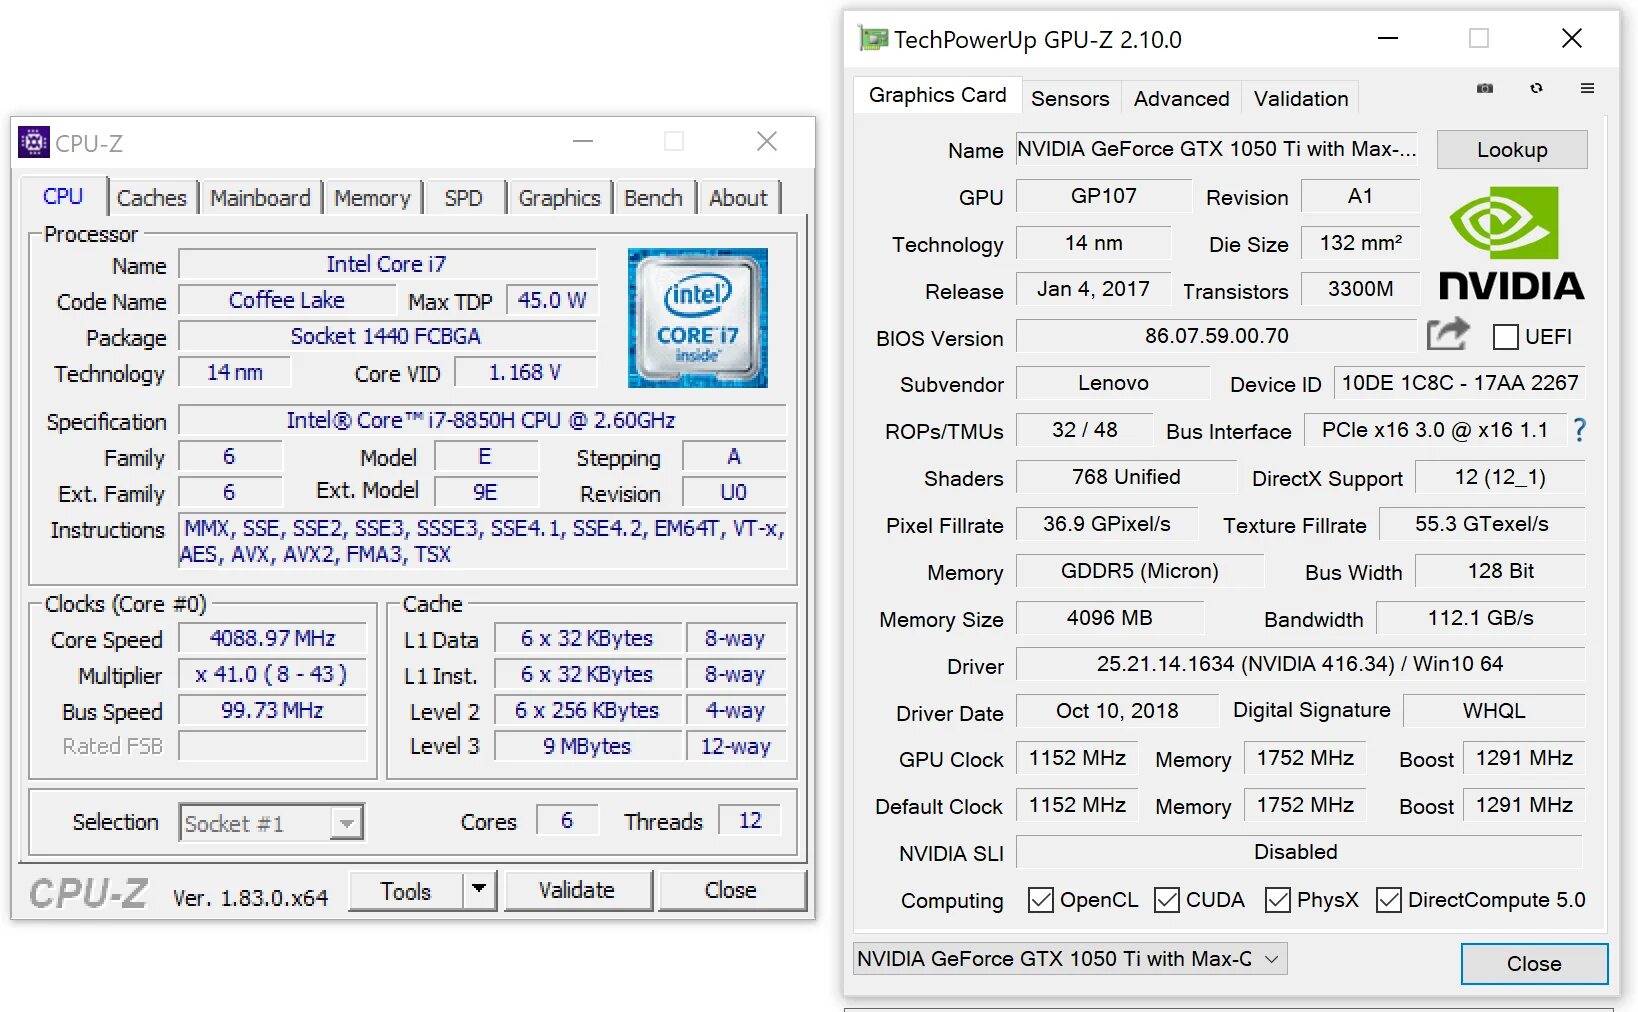Viewport: 1638px width, 1012px height.
Task: Click the GPU-Z app icon in title bar
Action: [873, 39]
